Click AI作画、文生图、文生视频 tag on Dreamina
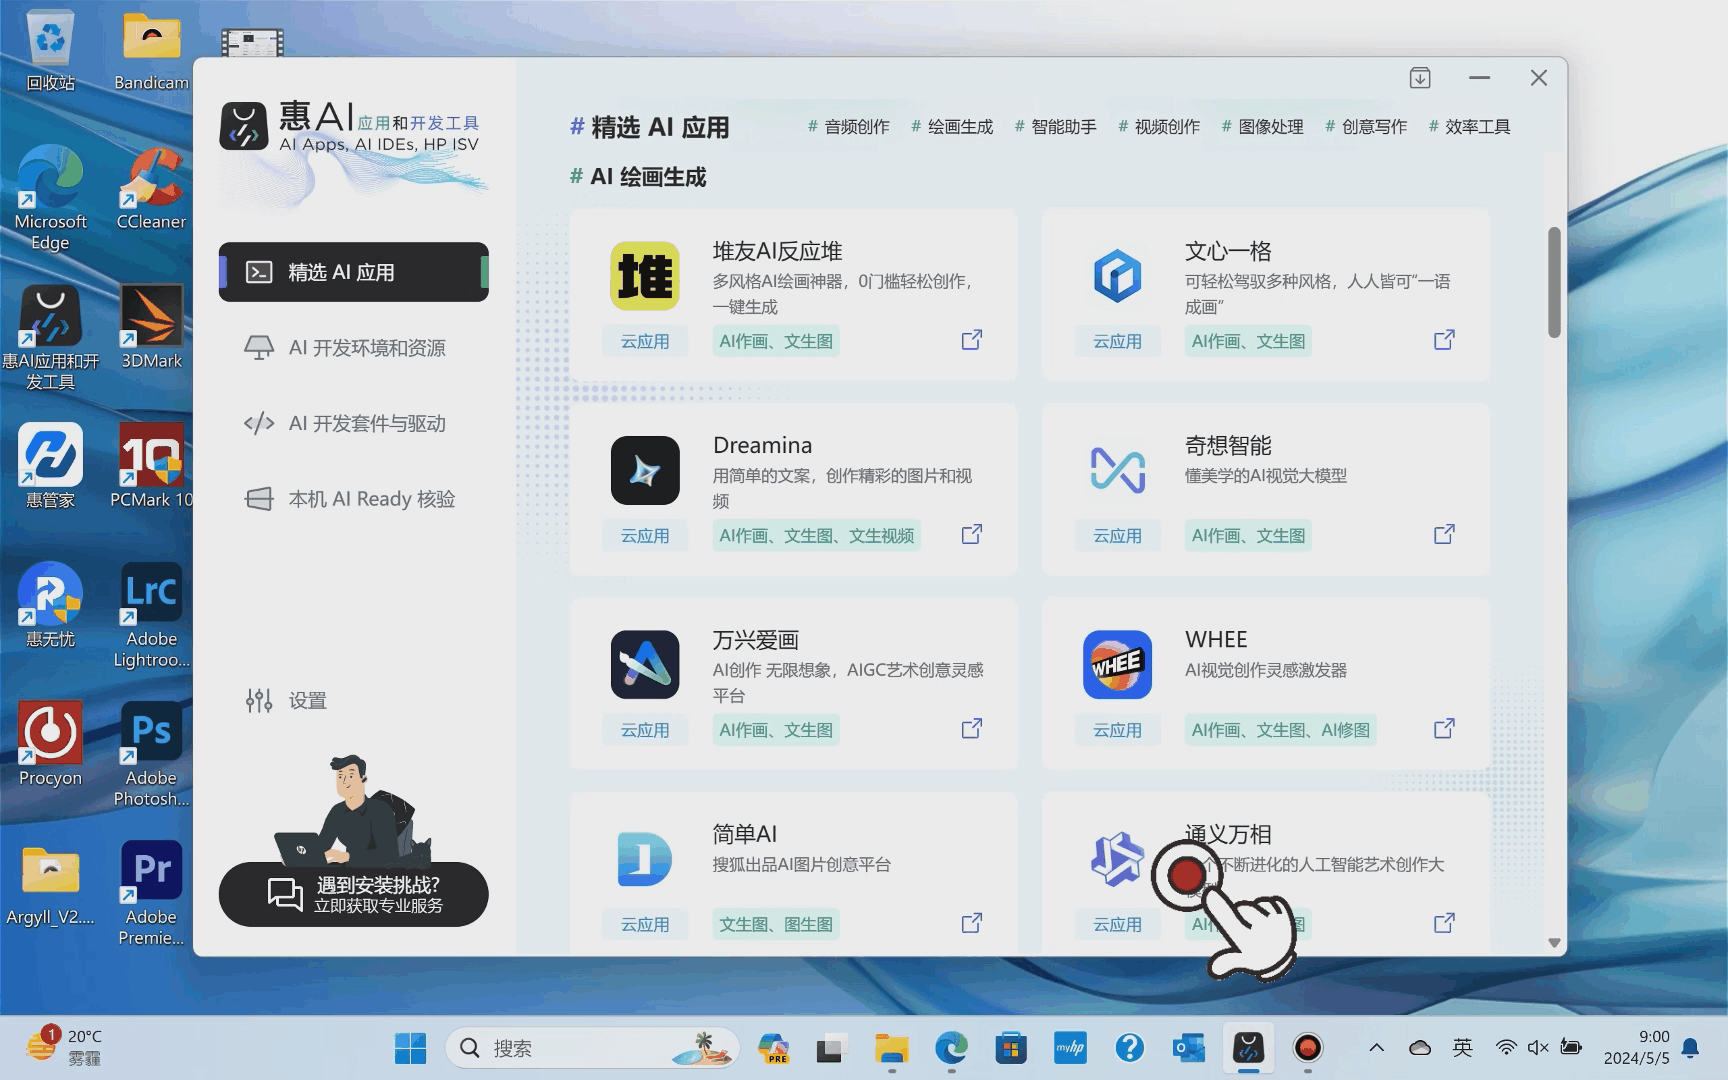The width and height of the screenshot is (1728, 1080). (816, 535)
